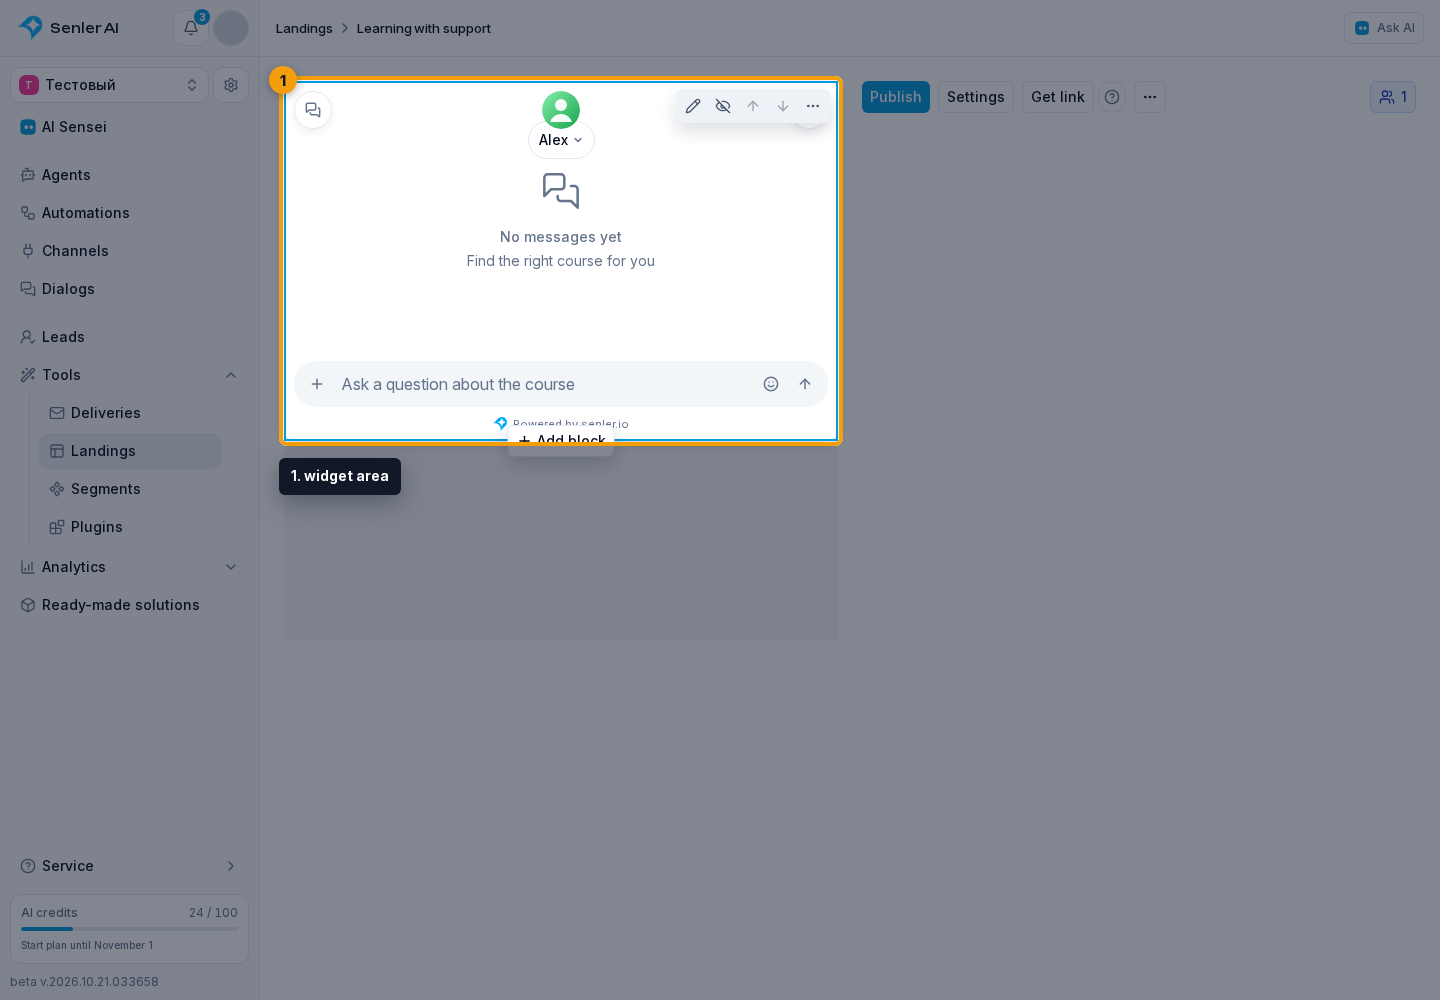
Task: Open the notifications bell
Action: (x=191, y=28)
